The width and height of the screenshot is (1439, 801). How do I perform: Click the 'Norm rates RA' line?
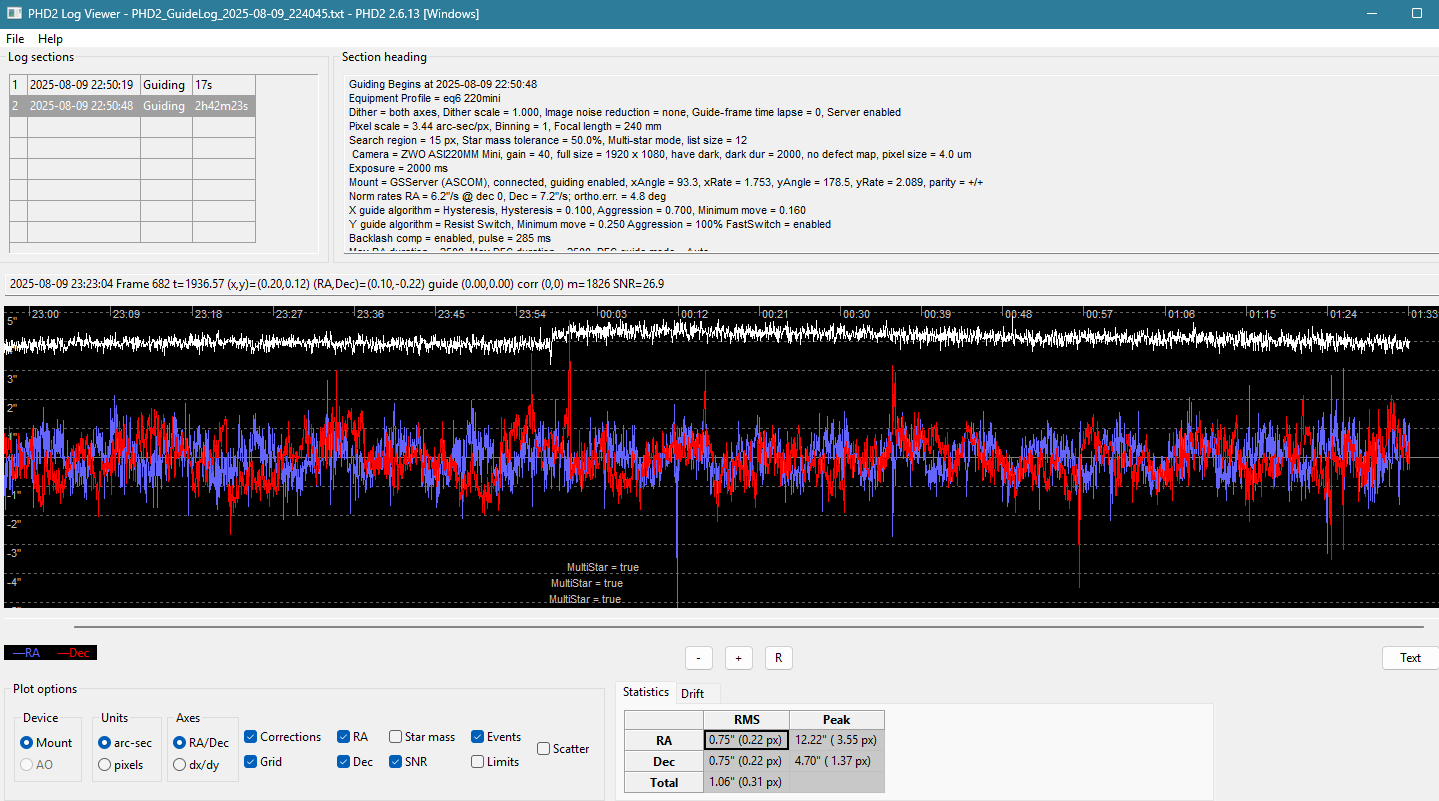507,197
